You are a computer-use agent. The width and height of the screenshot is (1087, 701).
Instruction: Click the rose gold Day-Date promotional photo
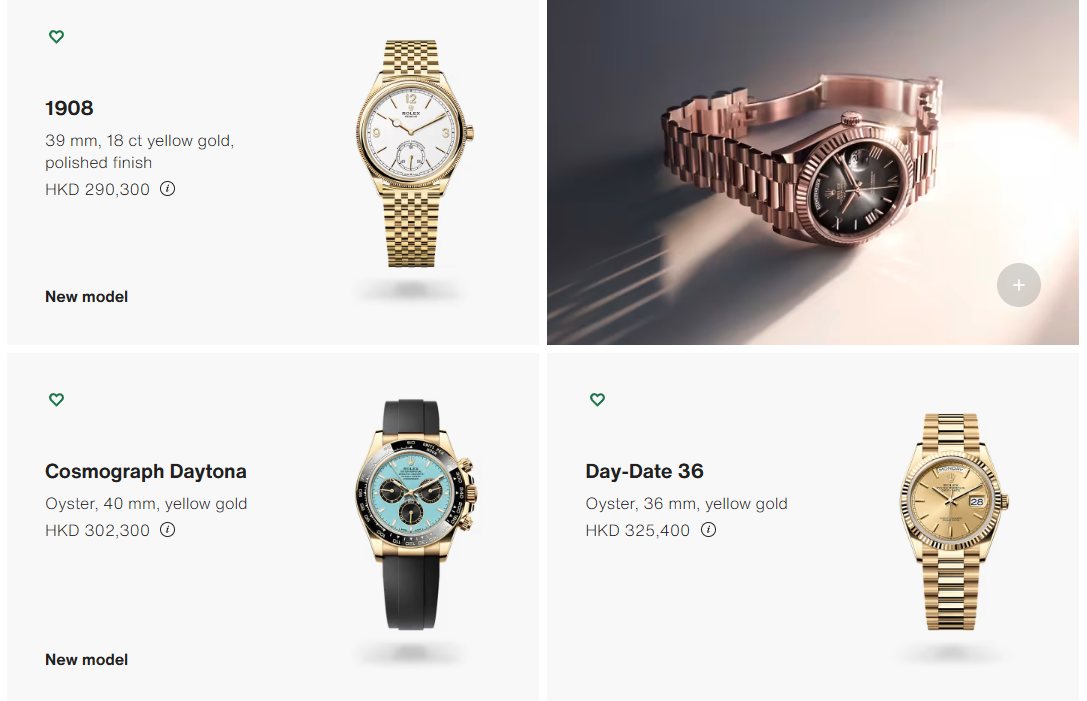pyautogui.click(x=812, y=172)
